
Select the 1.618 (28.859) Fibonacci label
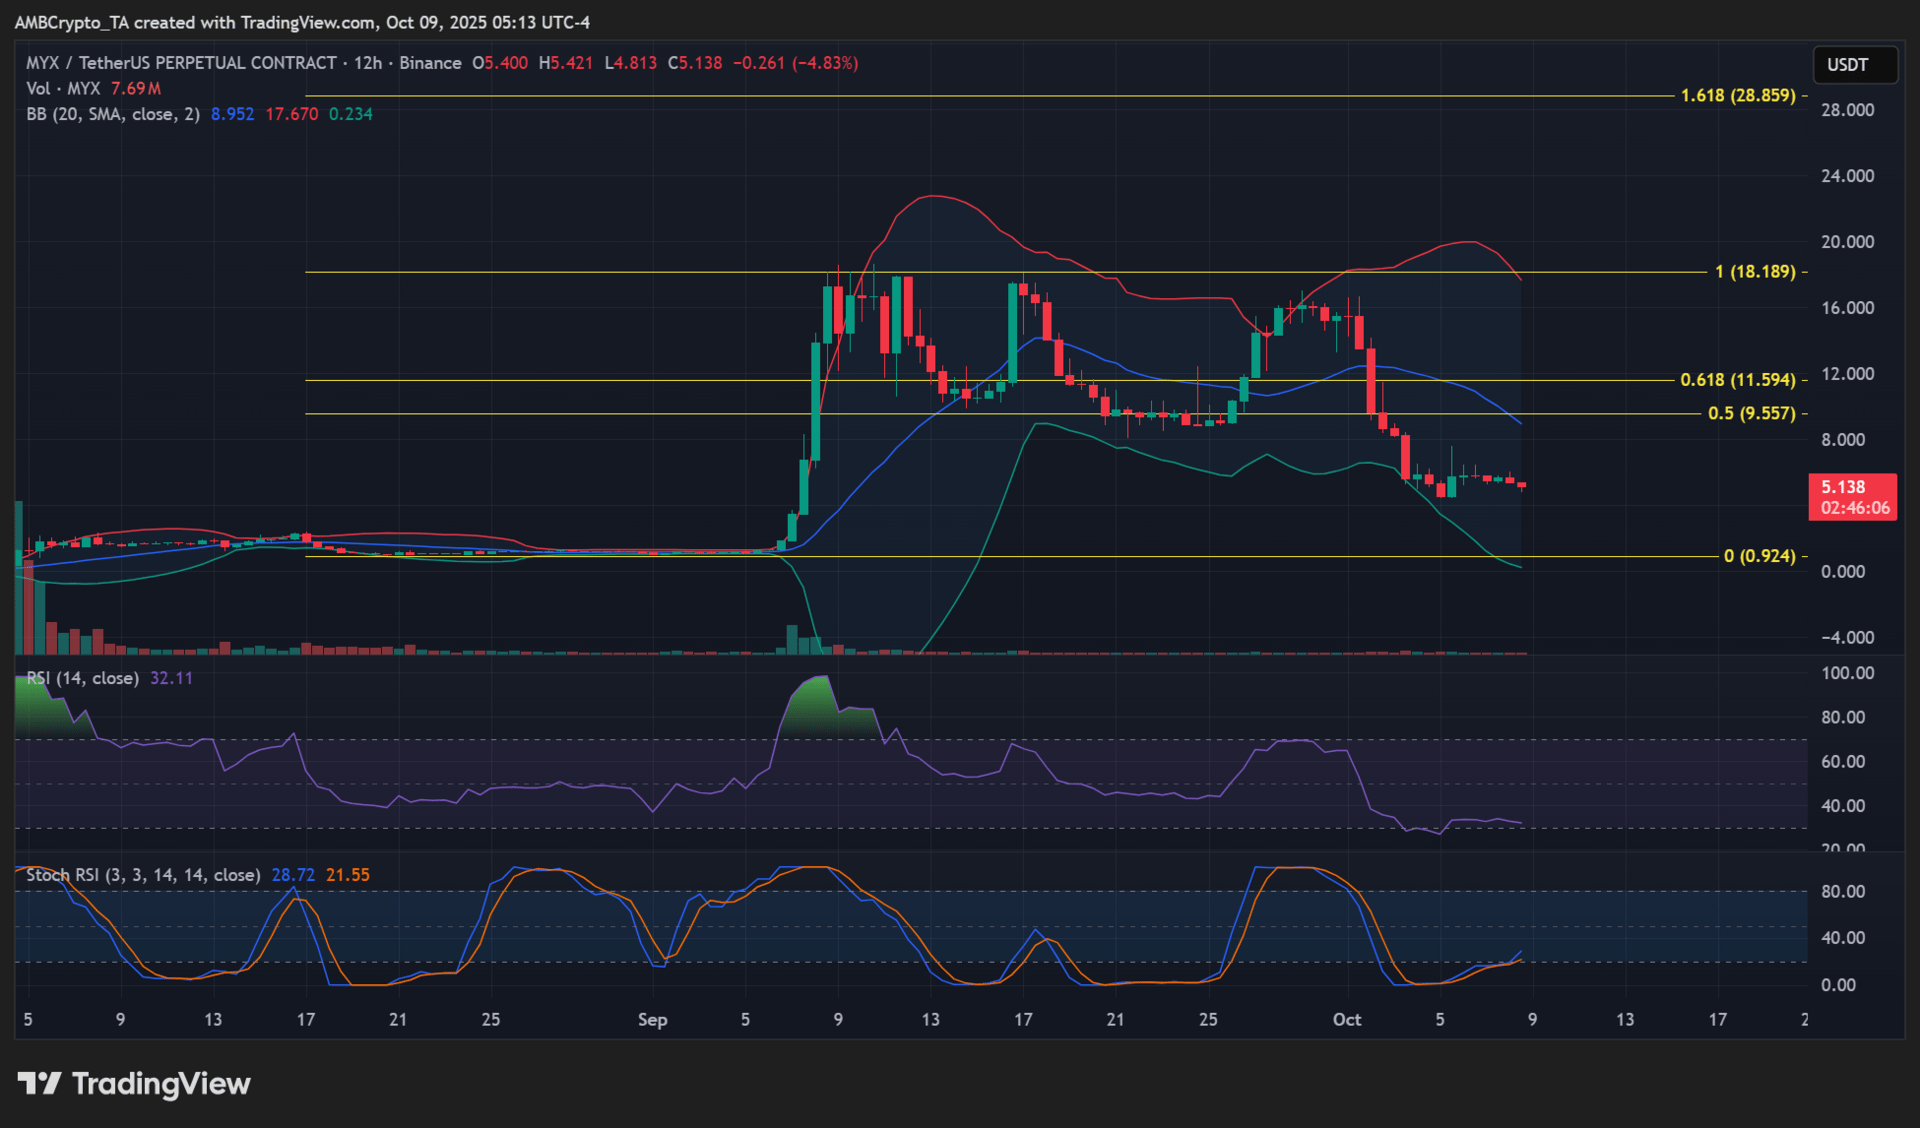(x=1738, y=96)
